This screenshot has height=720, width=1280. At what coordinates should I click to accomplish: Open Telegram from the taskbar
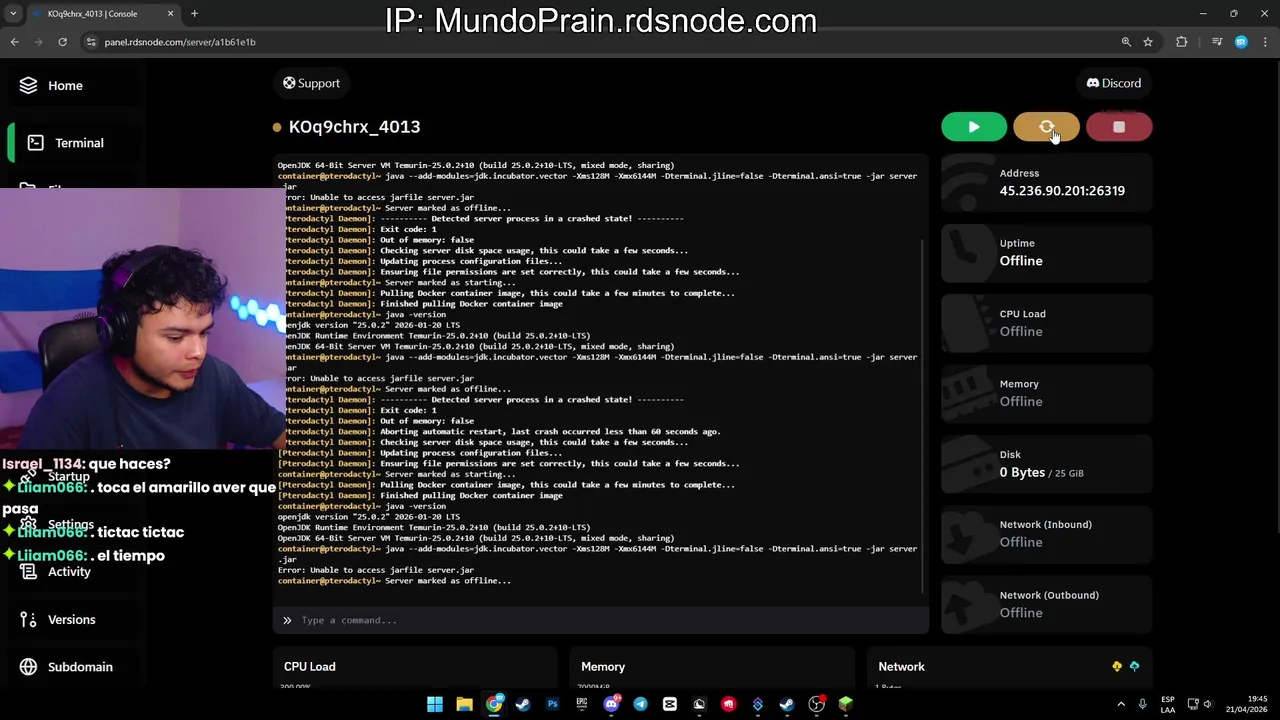pyautogui.click(x=640, y=704)
